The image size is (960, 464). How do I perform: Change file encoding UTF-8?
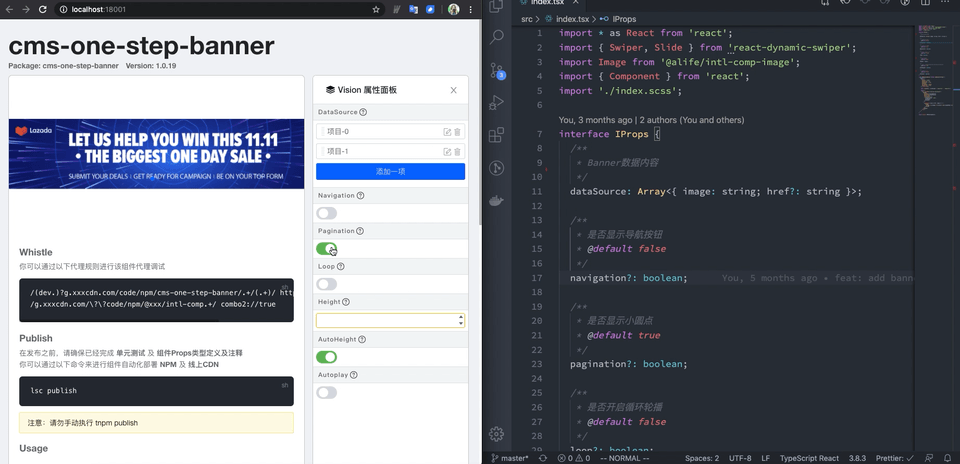point(740,458)
